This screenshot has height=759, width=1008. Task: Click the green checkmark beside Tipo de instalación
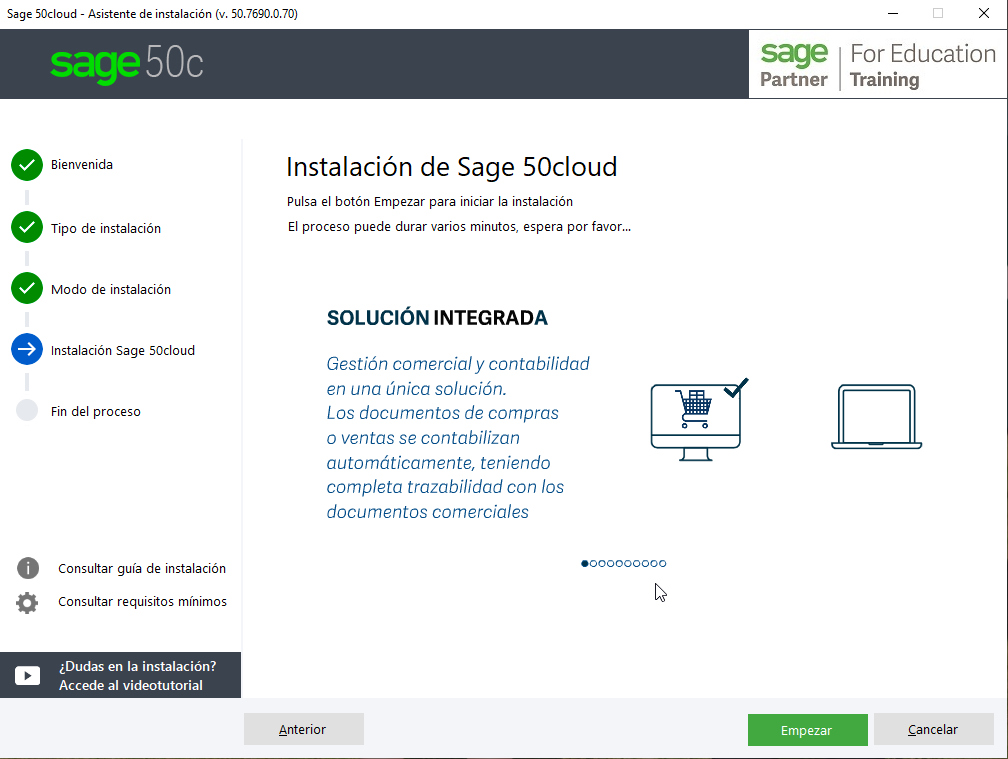point(27,228)
